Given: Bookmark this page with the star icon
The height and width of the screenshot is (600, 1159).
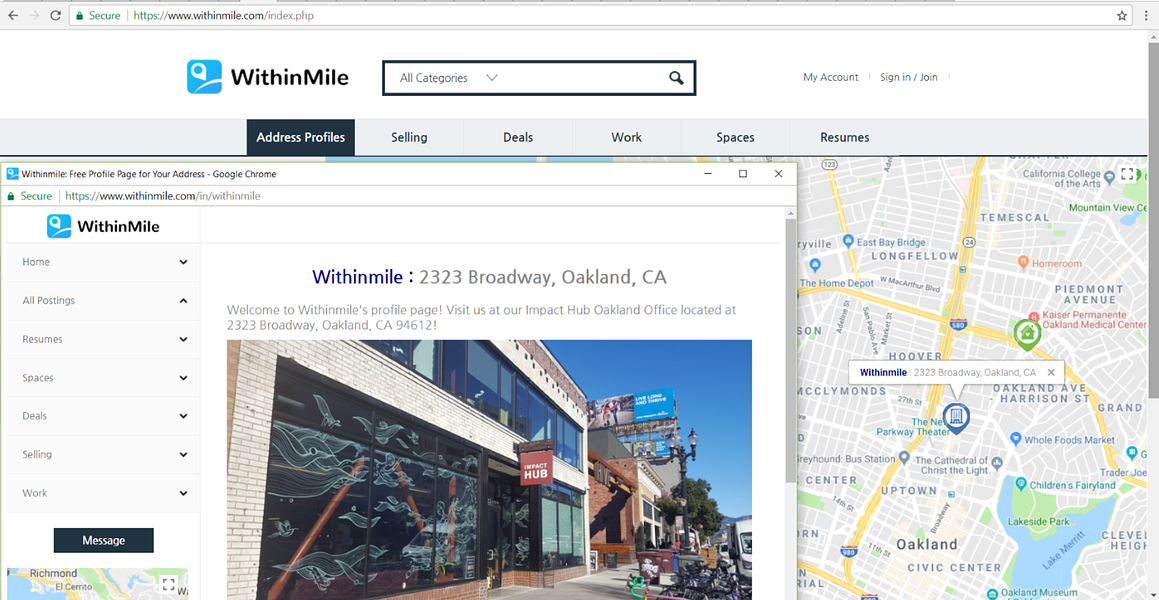Looking at the screenshot, I should click(1122, 16).
